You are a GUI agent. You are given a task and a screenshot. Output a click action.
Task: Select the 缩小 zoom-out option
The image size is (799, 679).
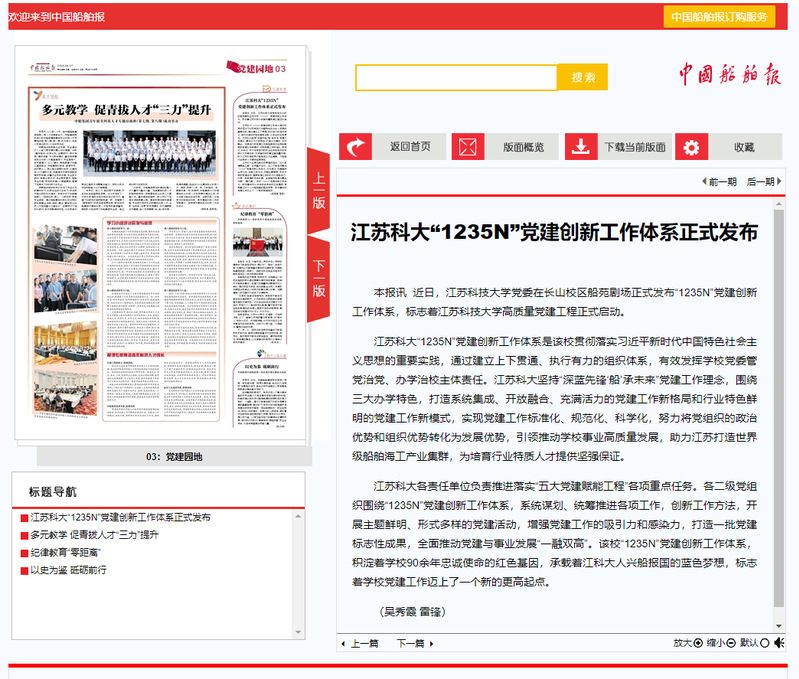732,643
